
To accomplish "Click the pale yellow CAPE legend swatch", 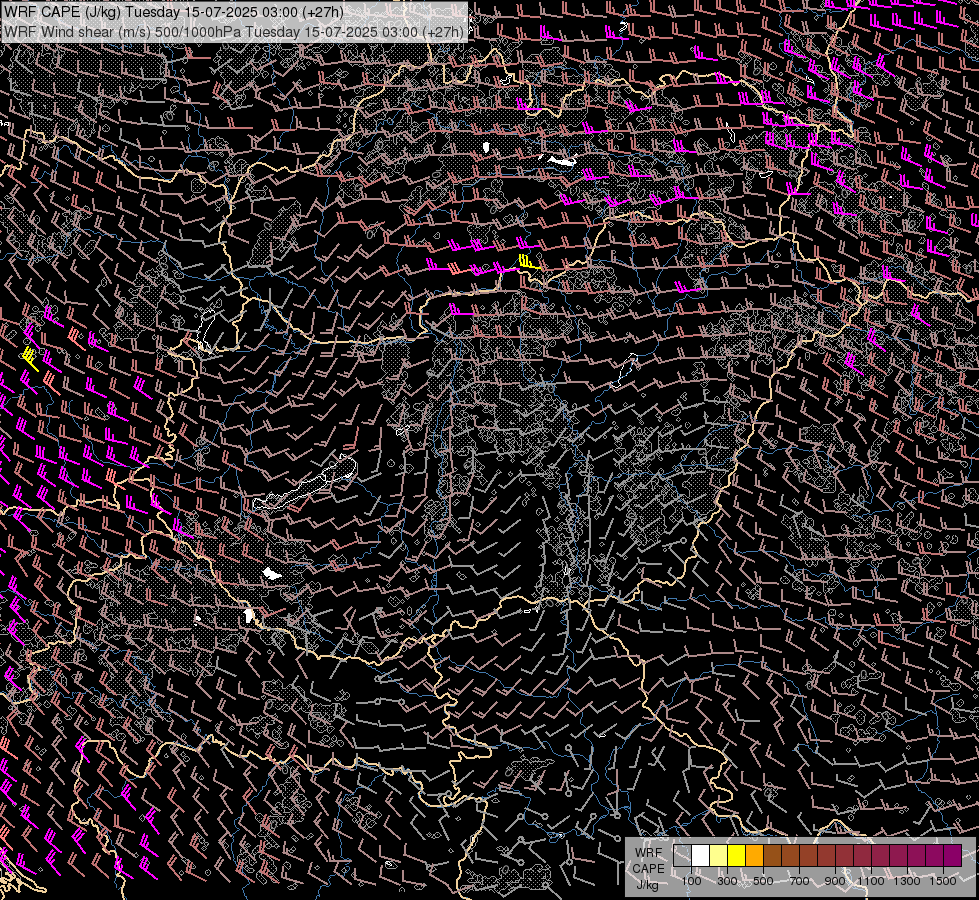I will pyautogui.click(x=719, y=856).
